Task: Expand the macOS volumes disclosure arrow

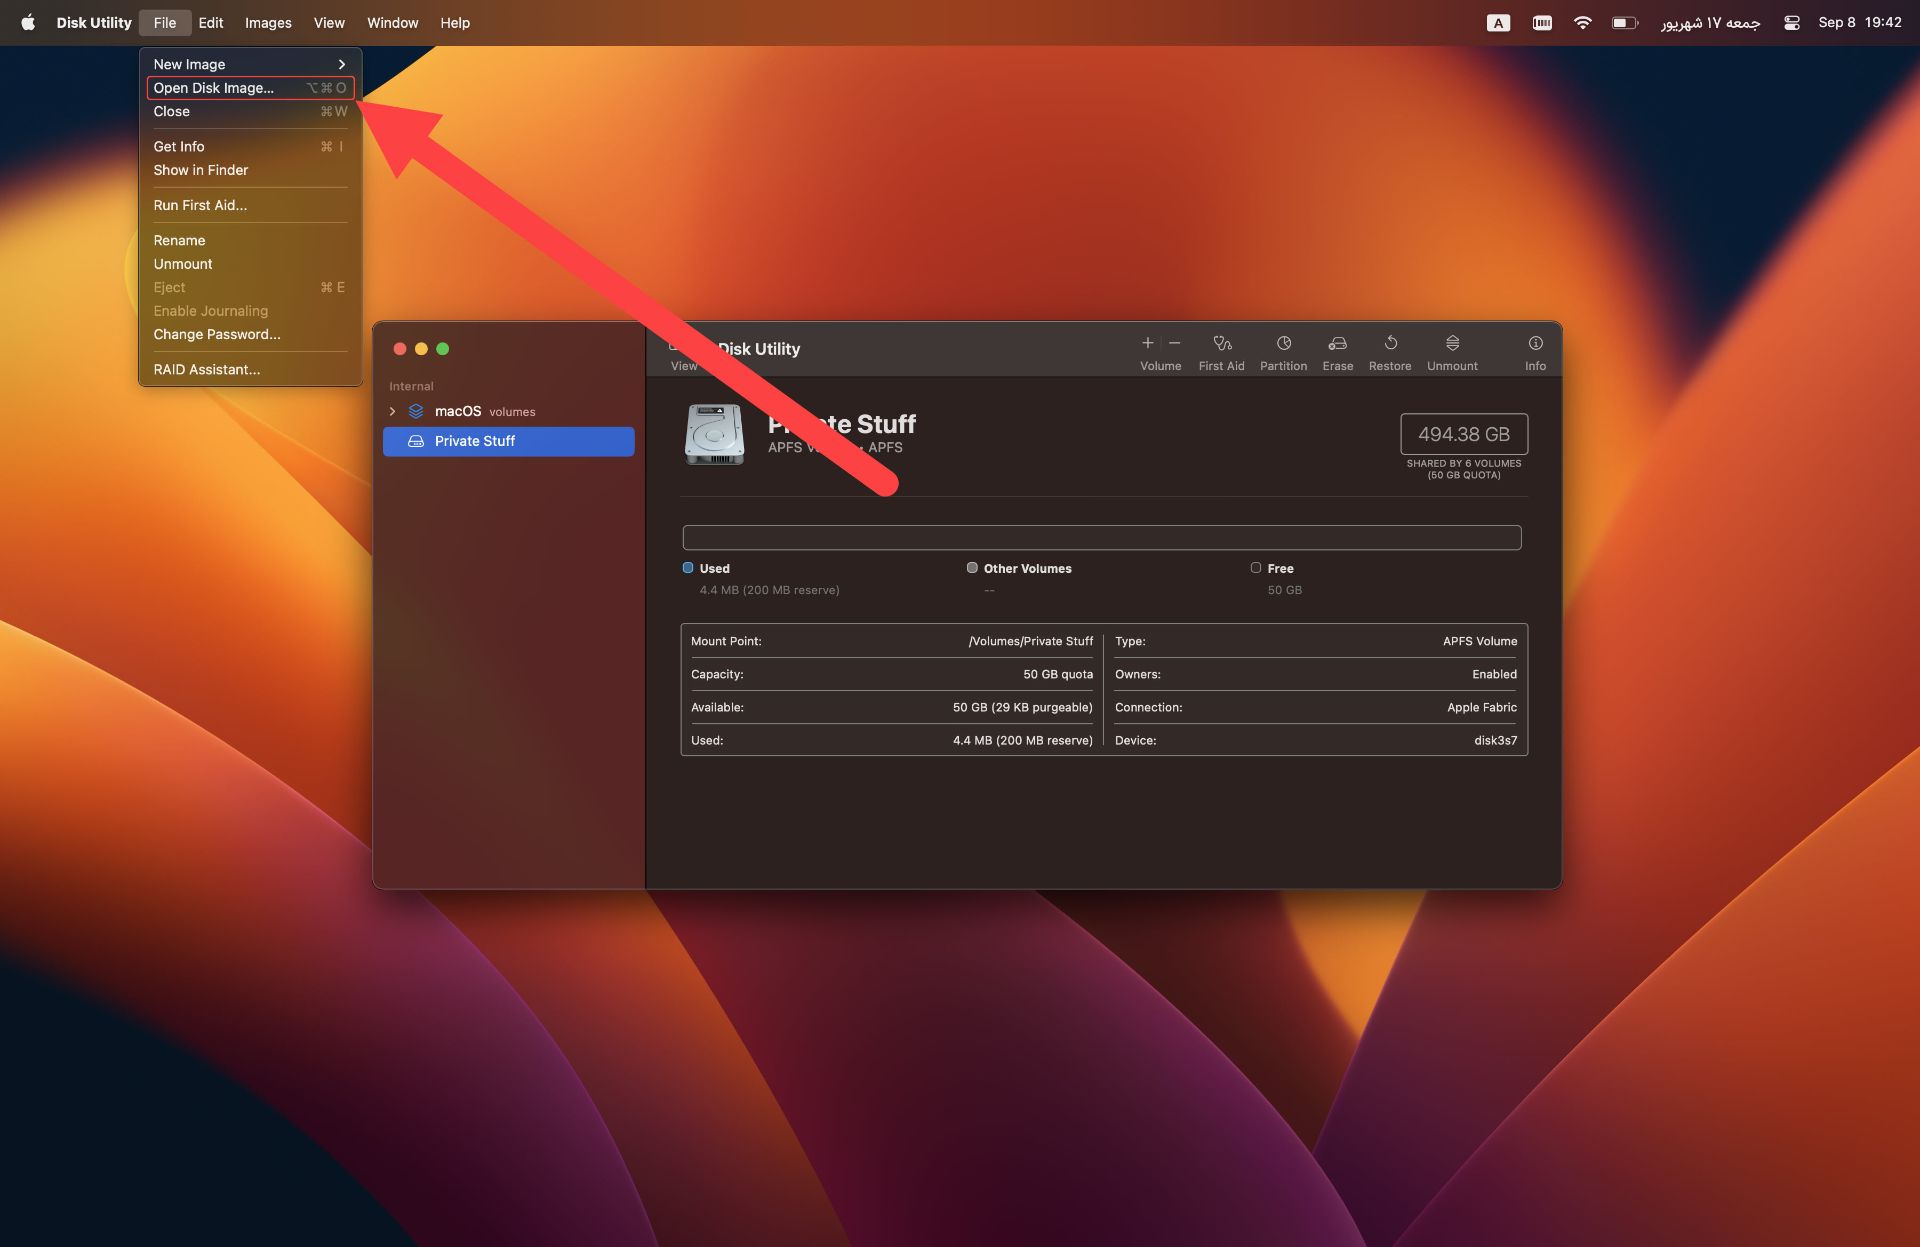Action: [393, 411]
